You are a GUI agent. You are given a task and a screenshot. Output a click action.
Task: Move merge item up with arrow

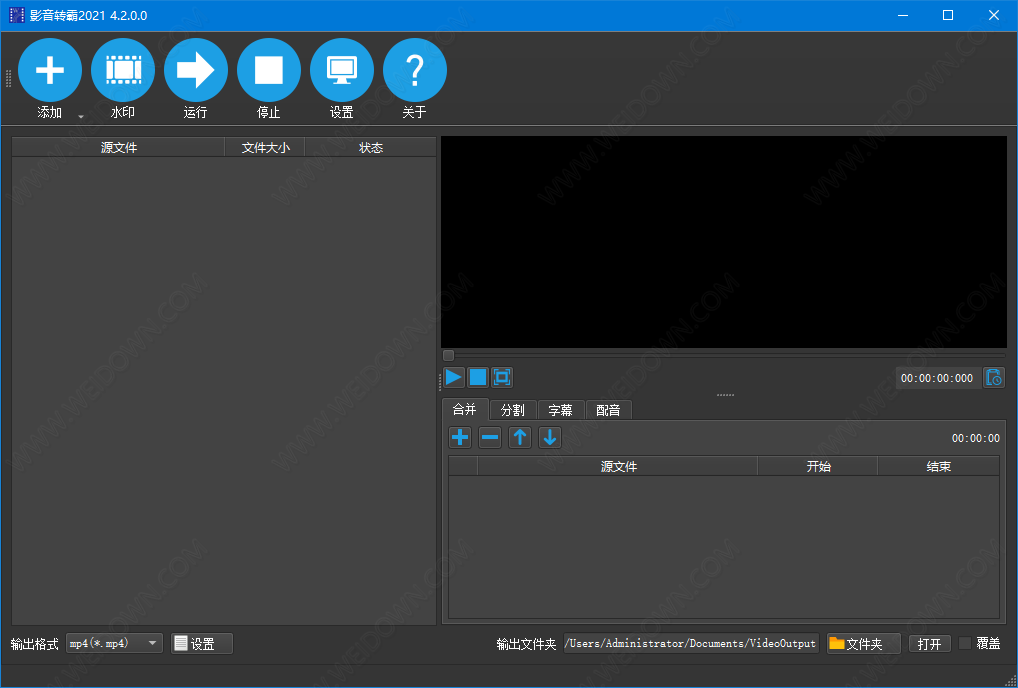point(519,437)
